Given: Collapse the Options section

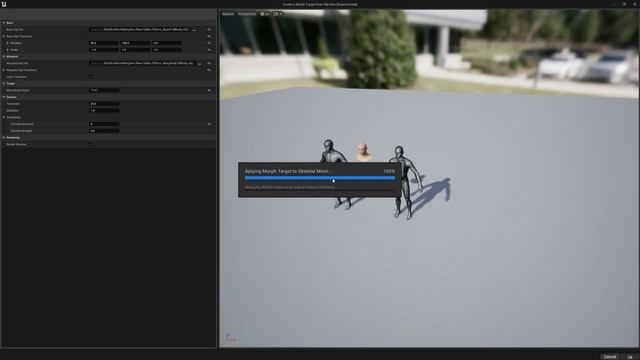Looking at the screenshot, I should (4, 97).
